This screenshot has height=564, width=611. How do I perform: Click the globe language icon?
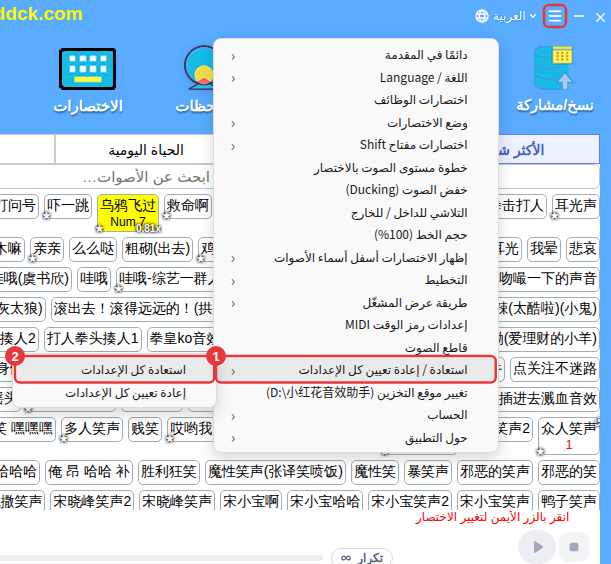click(x=482, y=16)
